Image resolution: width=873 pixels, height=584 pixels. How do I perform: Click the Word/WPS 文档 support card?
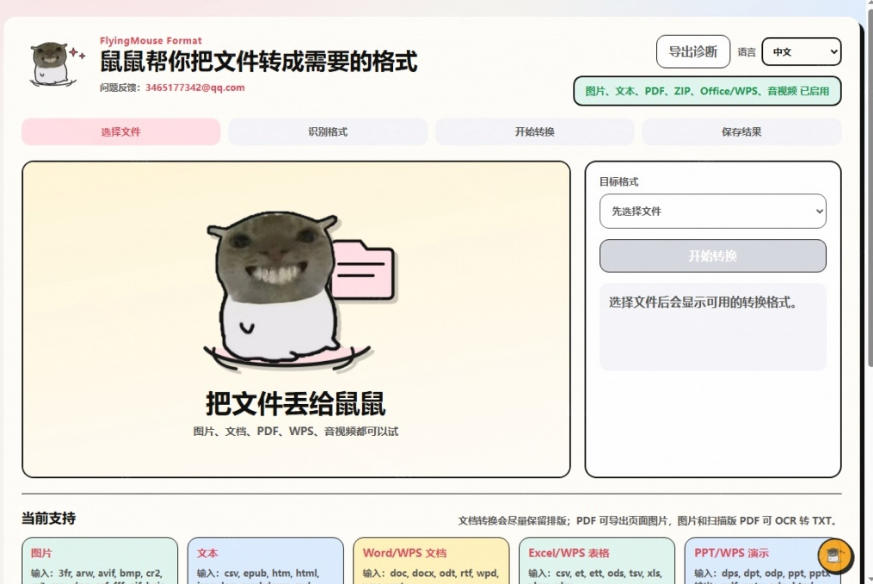(x=431, y=561)
